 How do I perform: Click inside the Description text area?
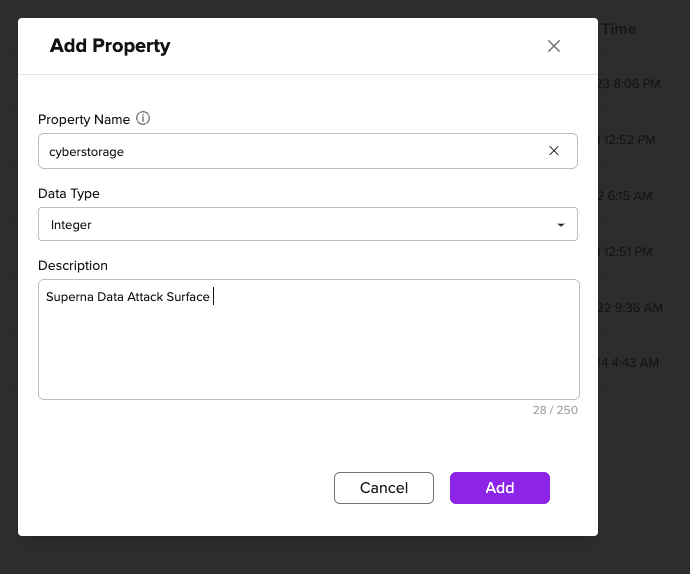pyautogui.click(x=308, y=339)
